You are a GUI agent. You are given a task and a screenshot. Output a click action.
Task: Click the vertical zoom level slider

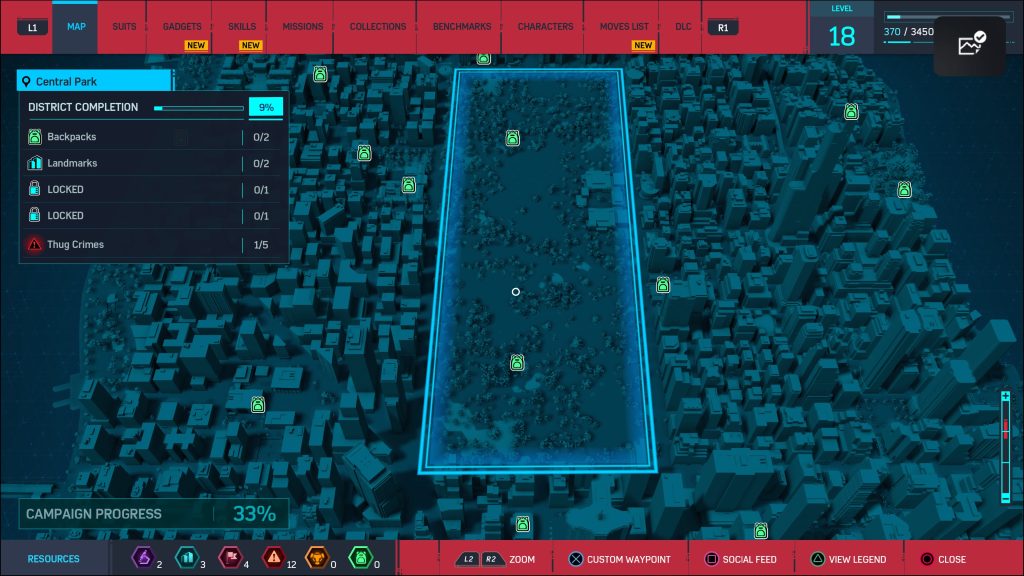pyautogui.click(x=1006, y=447)
